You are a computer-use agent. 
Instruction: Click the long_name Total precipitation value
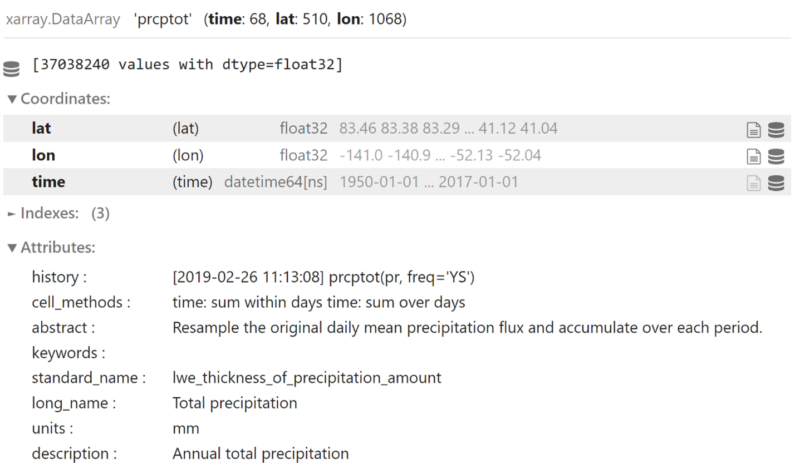235,403
